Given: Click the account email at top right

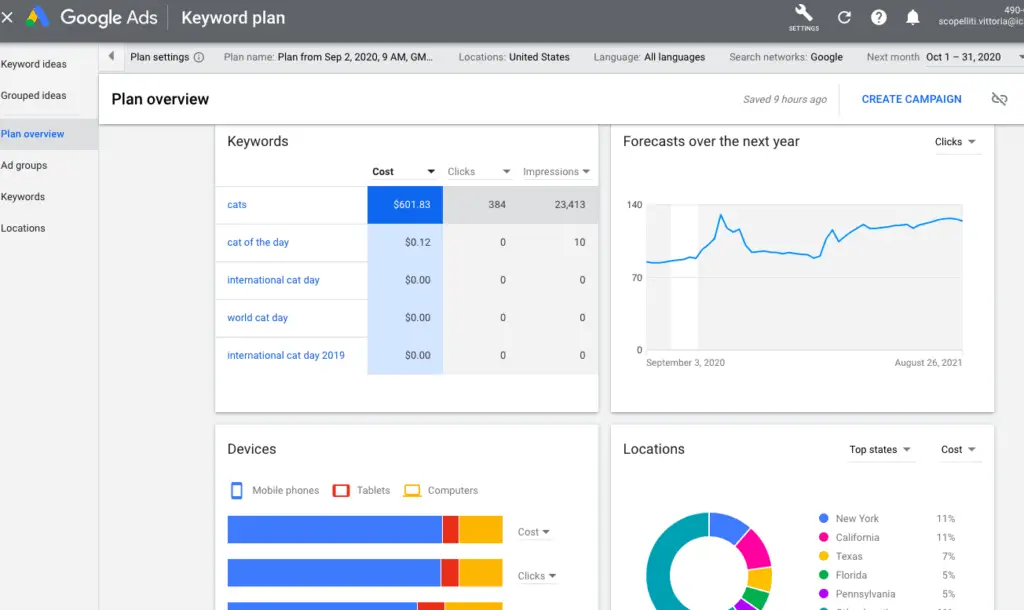Looking at the screenshot, I should point(981,22).
